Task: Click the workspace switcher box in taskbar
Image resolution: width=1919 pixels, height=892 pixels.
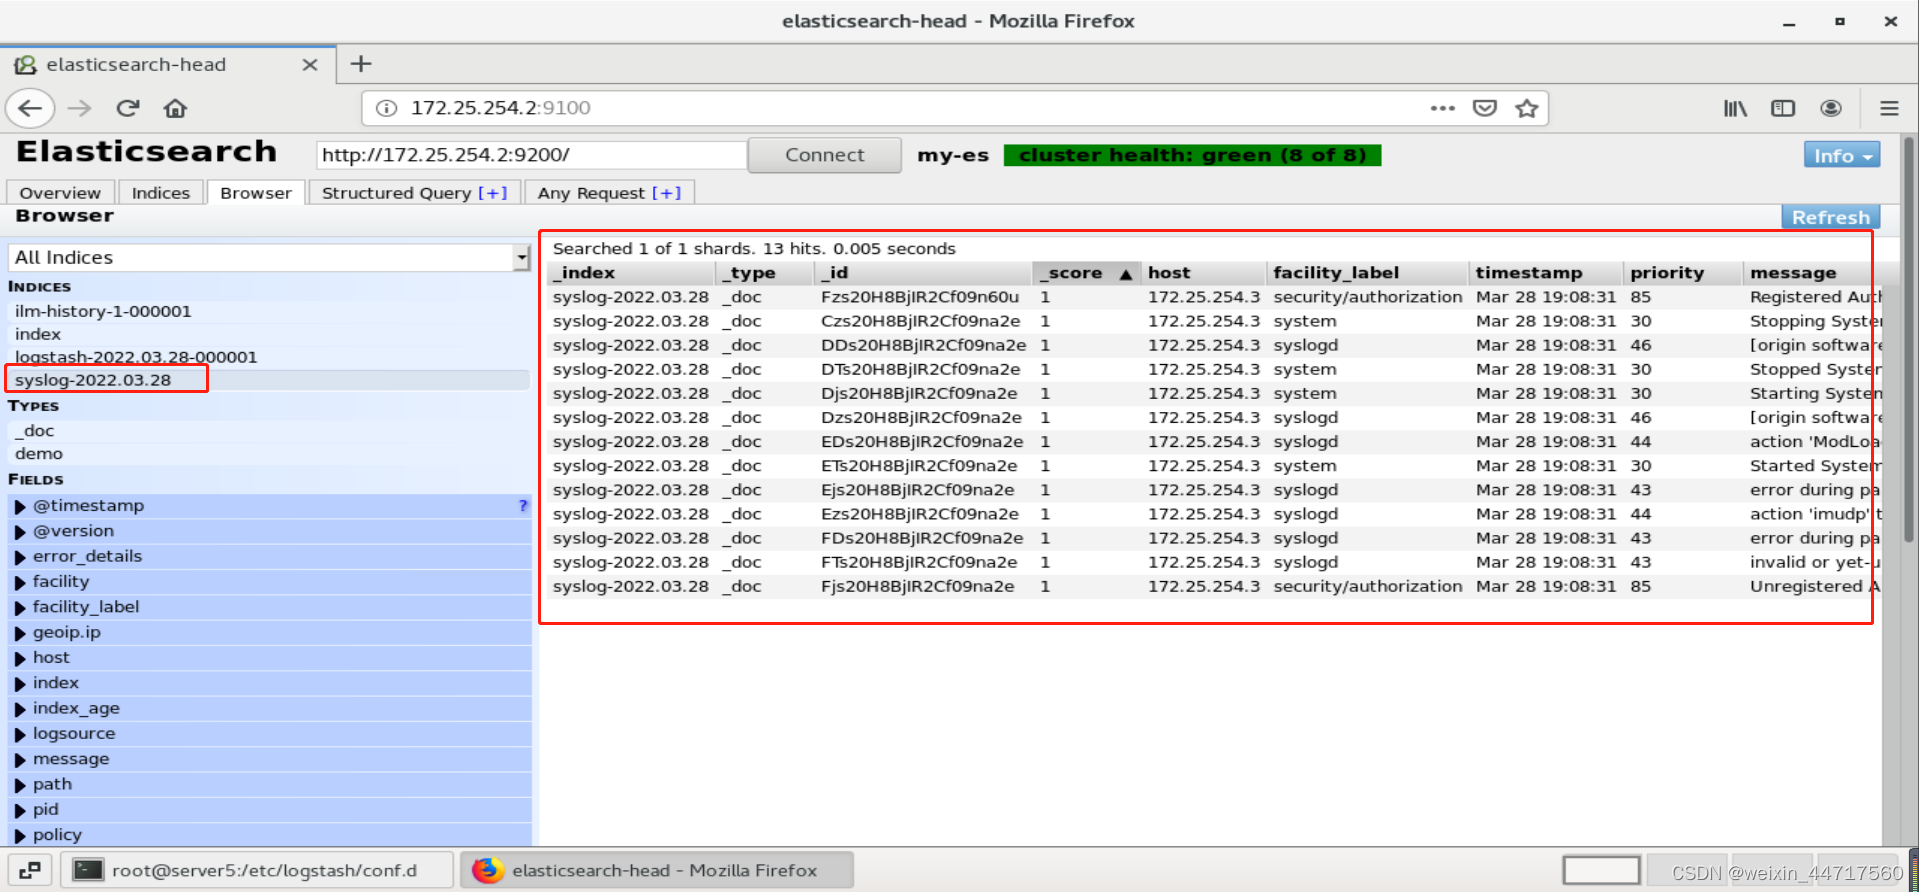Action: click(1601, 870)
